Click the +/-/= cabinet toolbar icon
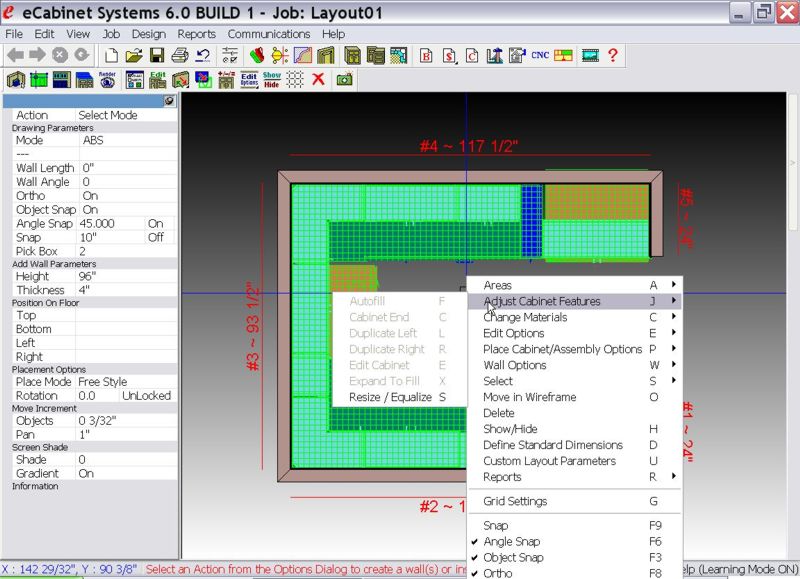The width and height of the screenshot is (800, 579). [226, 80]
